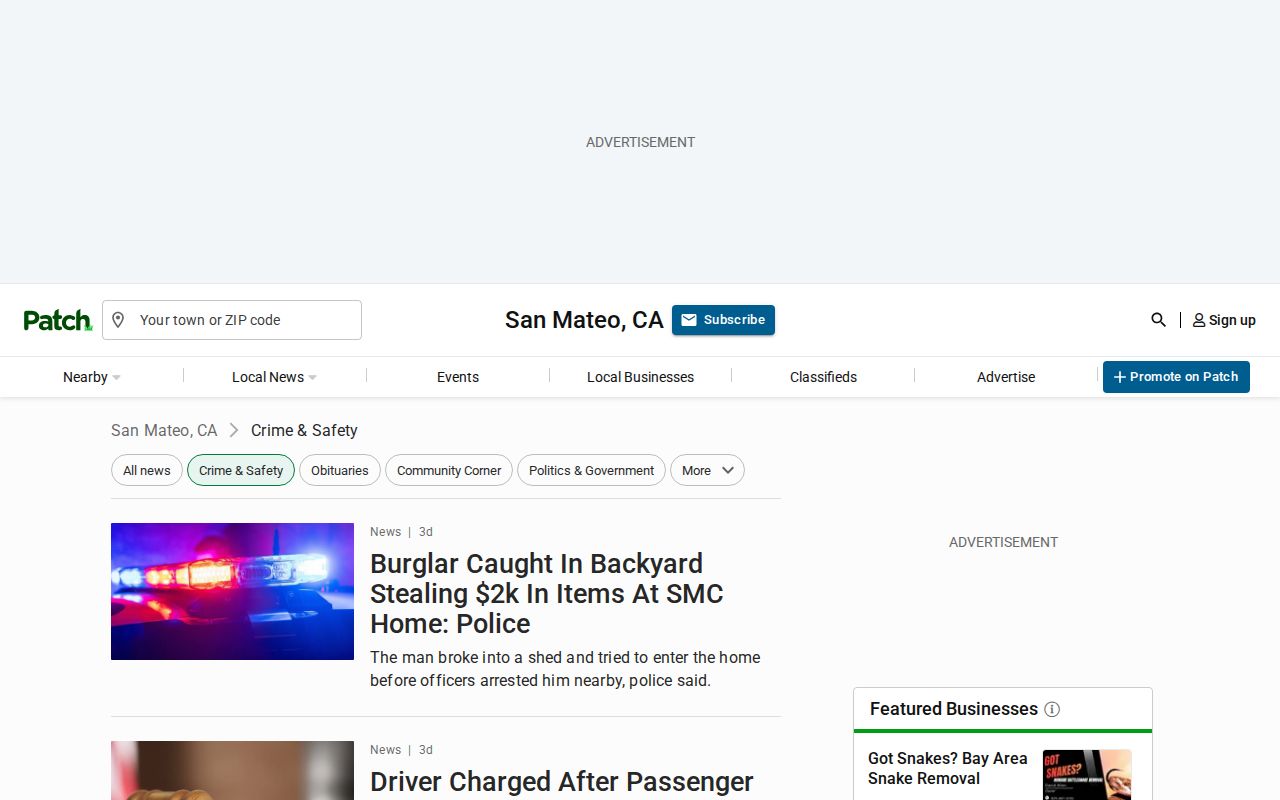Open Burglar Caught In Backyard article headline
The width and height of the screenshot is (1280, 800).
pyautogui.click(x=546, y=593)
